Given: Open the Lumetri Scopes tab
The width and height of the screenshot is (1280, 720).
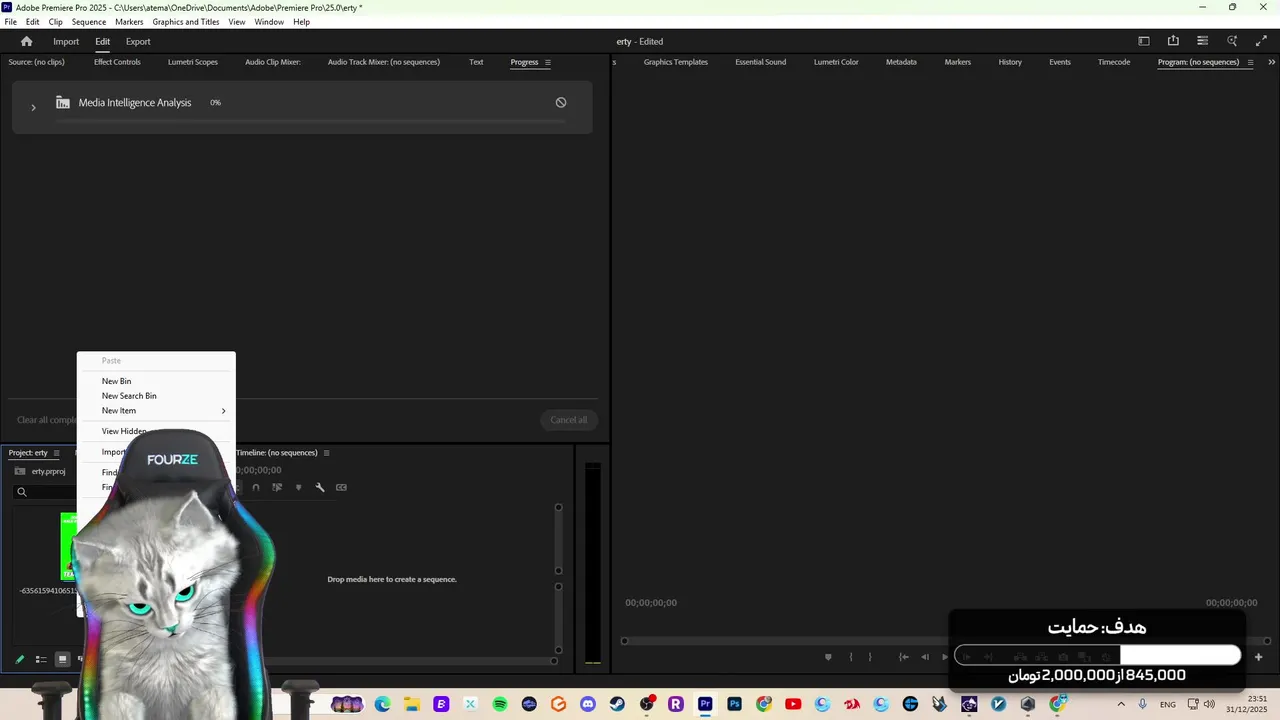Looking at the screenshot, I should pos(193,62).
